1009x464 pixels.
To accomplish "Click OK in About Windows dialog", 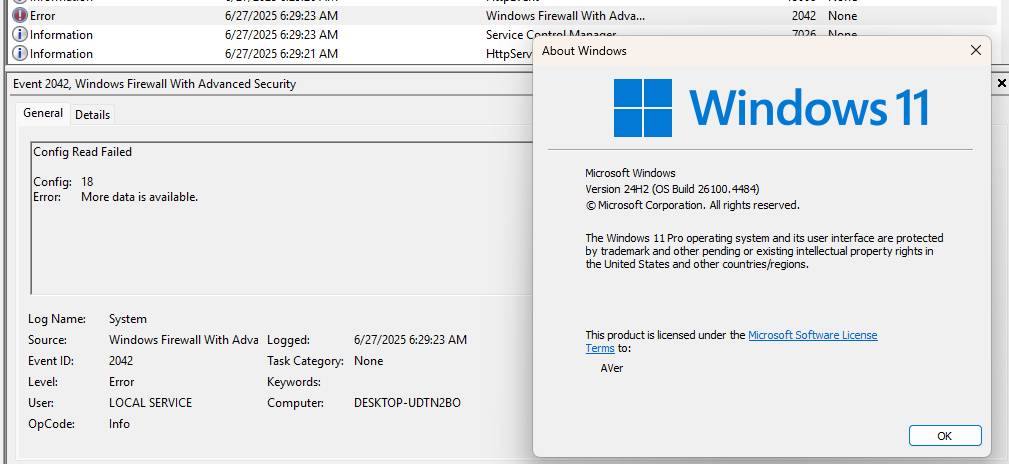I will (945, 436).
